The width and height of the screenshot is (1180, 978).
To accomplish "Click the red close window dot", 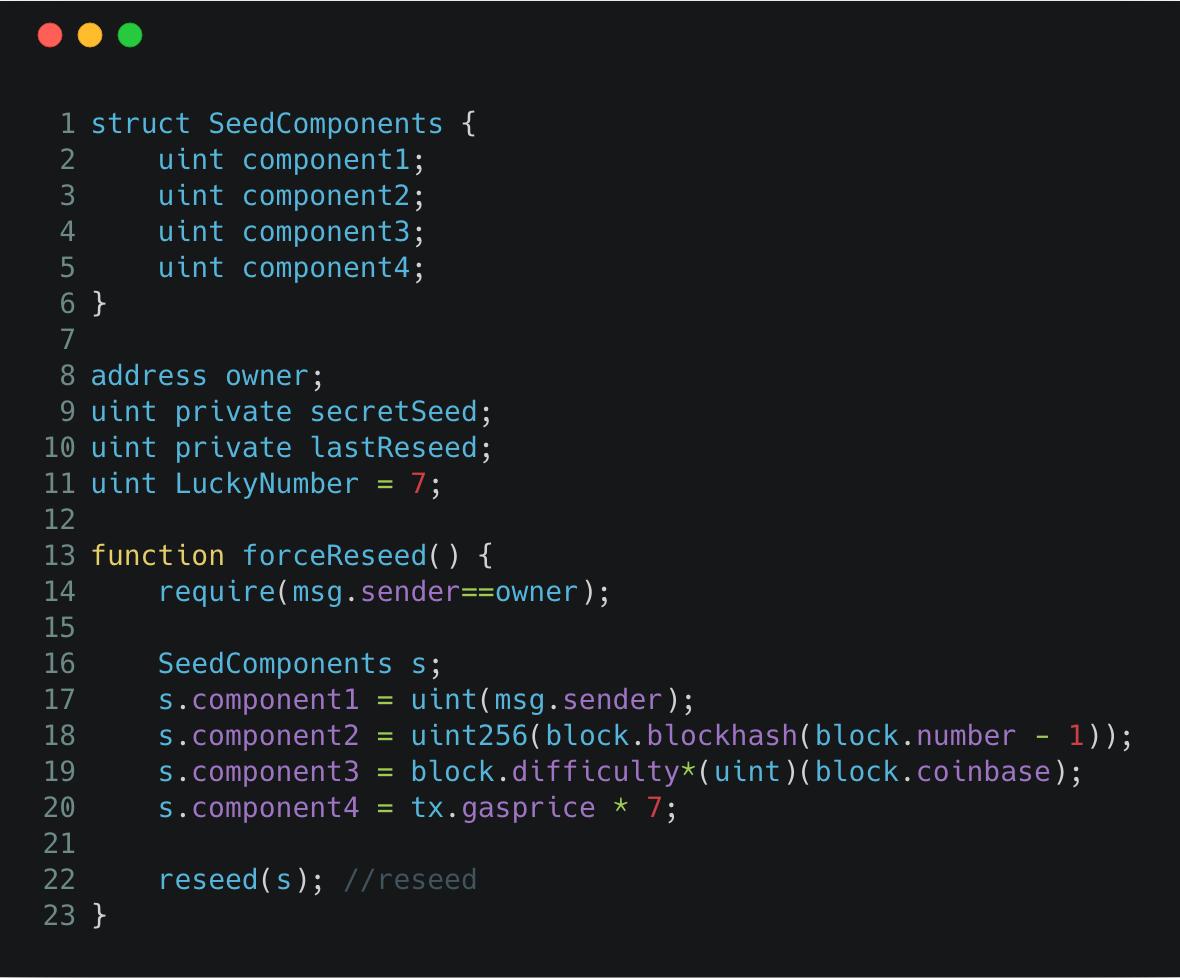I will tap(50, 36).
